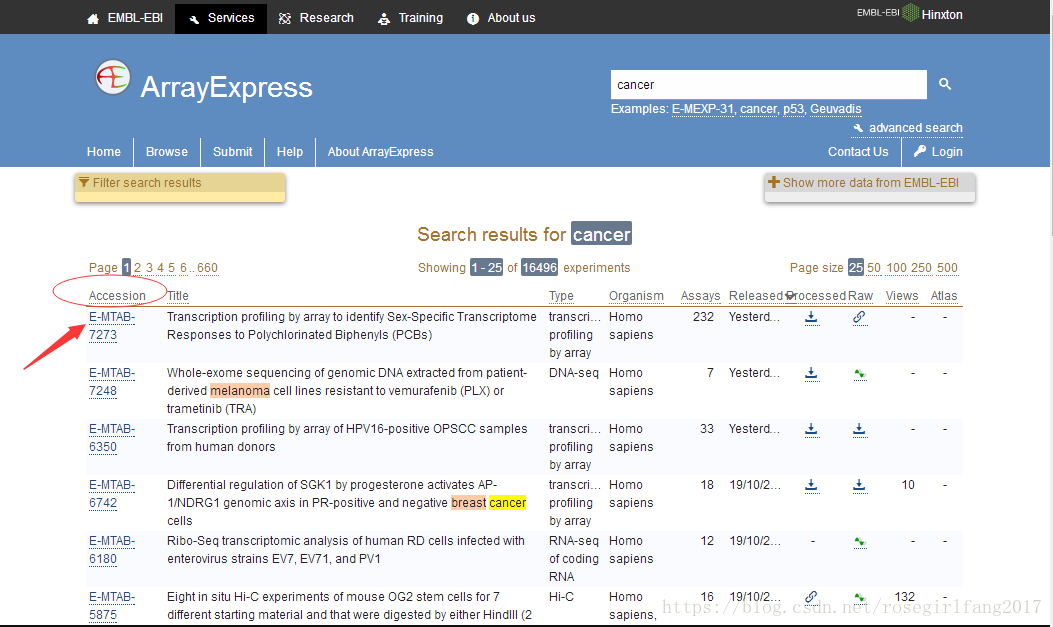Click the highlighted word melanoma
This screenshot has height=627, width=1053.
[x=240, y=391]
